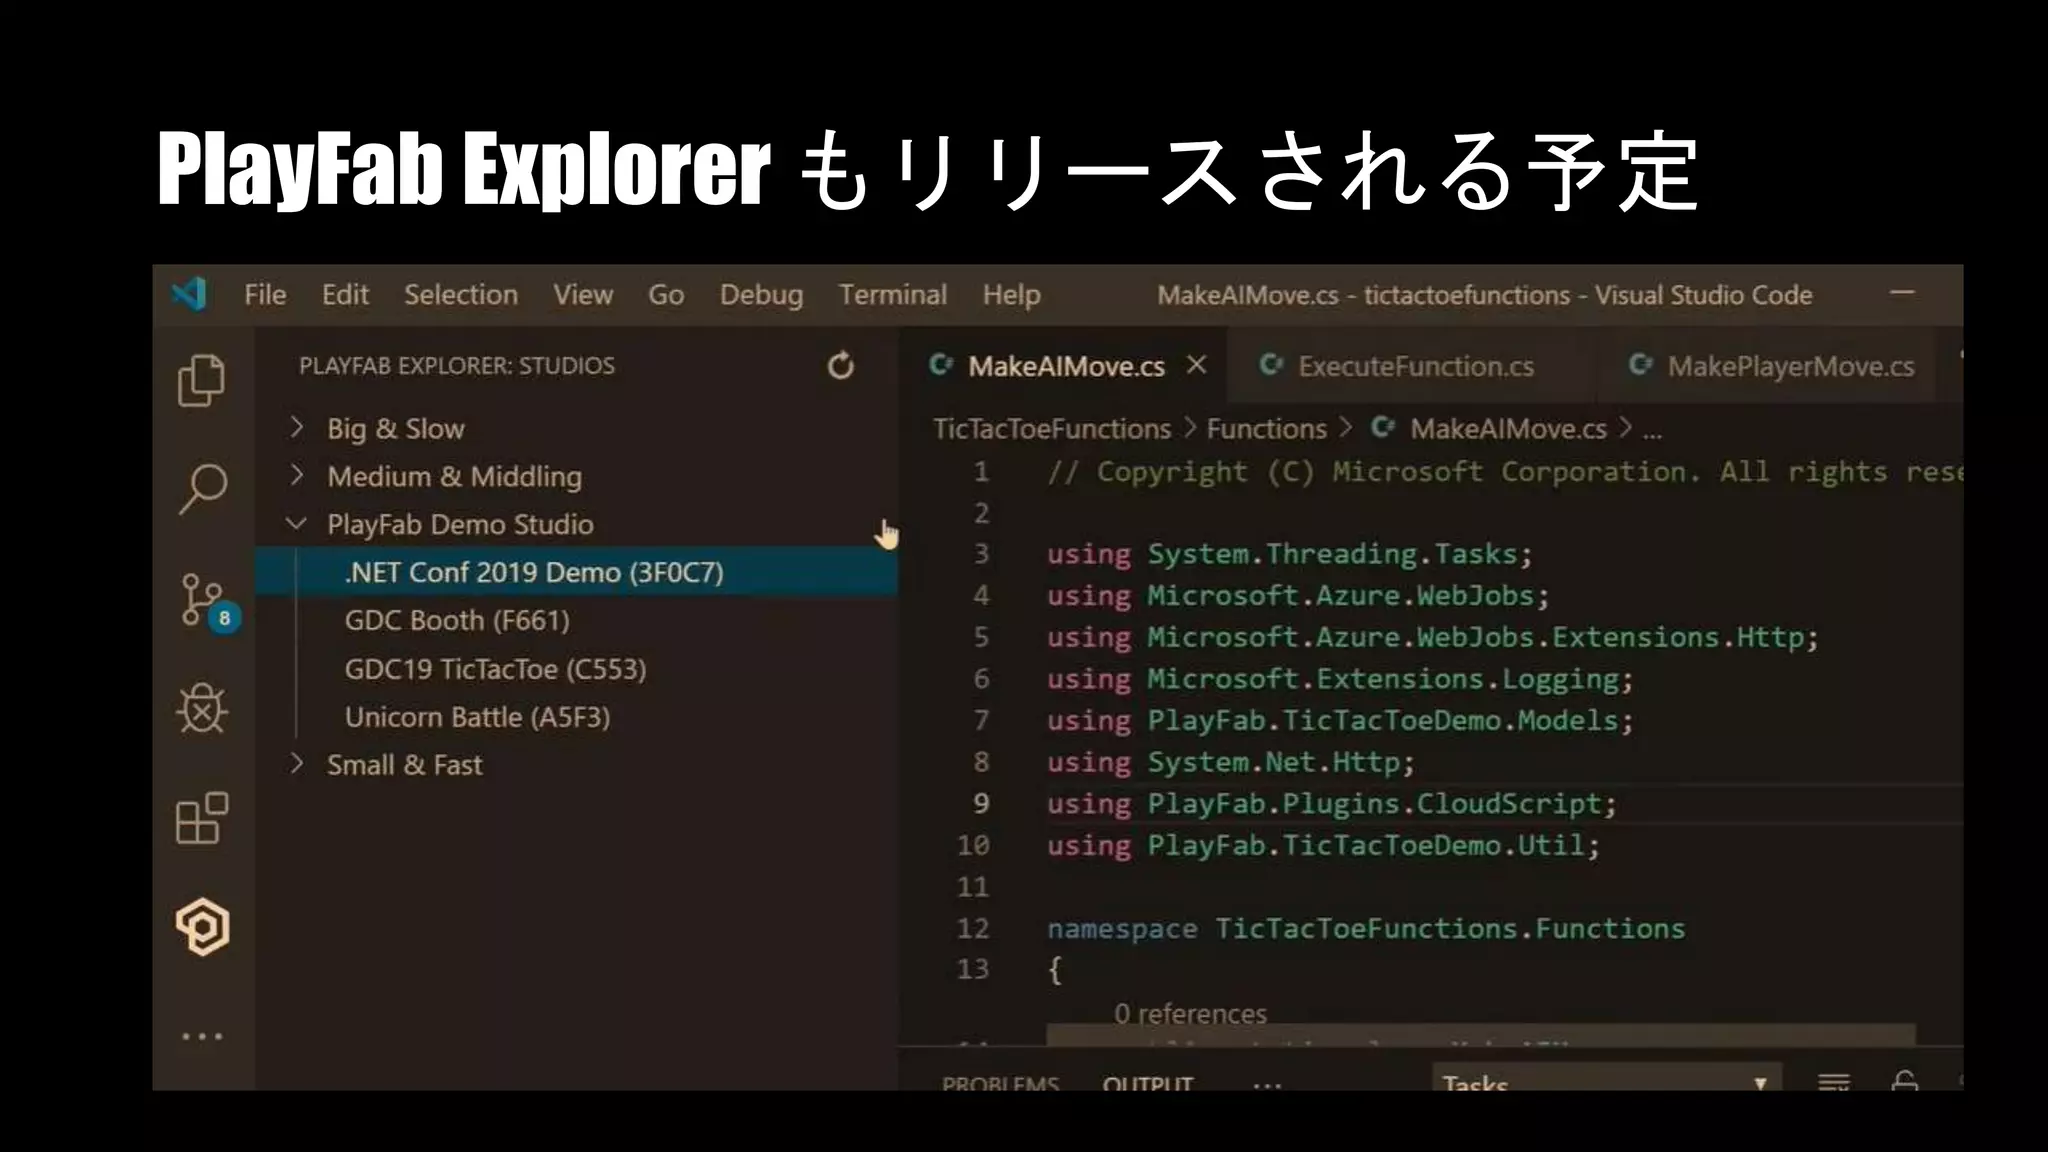2048x1152 pixels.
Task: Click the PLAYFAB EXPLORER: STUDIOS header
Action: tap(457, 366)
